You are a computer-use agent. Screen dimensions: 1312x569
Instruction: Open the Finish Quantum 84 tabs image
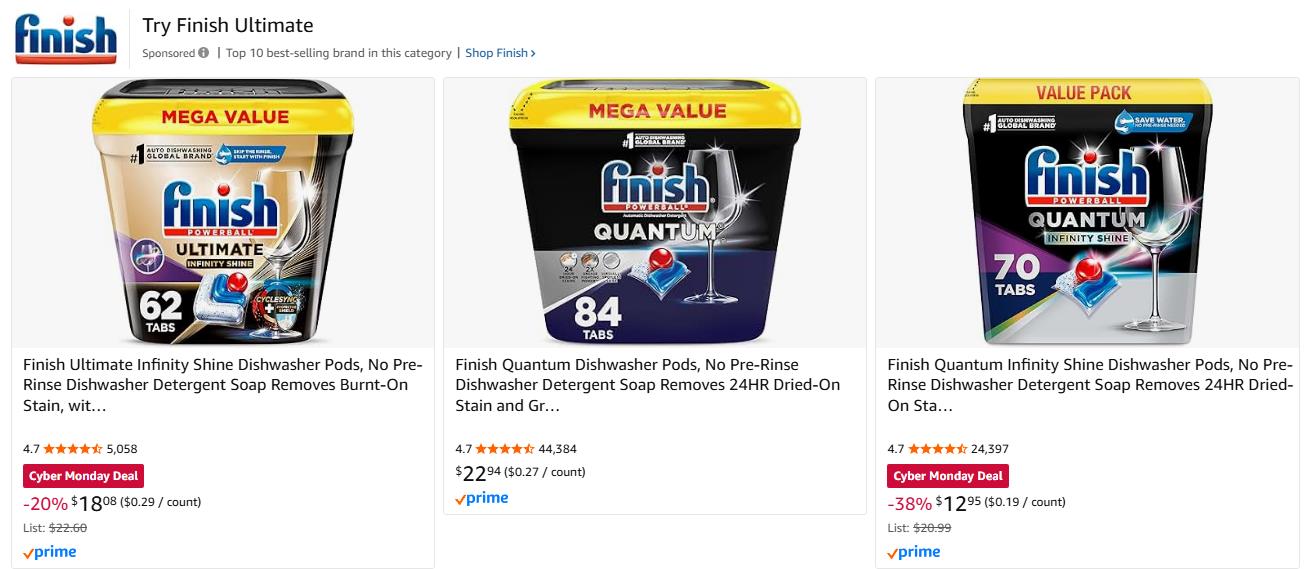pos(655,213)
